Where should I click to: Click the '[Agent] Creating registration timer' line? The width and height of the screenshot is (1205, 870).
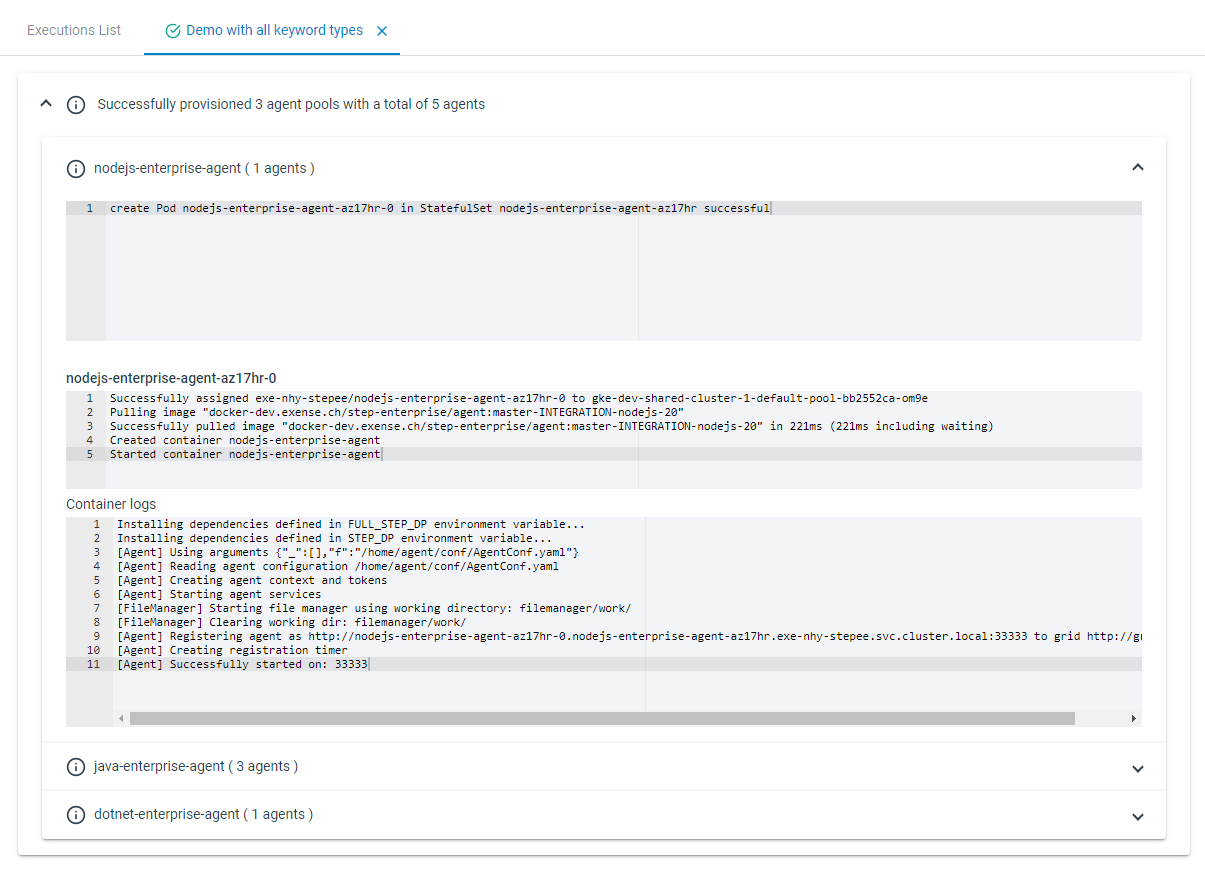tap(232, 650)
